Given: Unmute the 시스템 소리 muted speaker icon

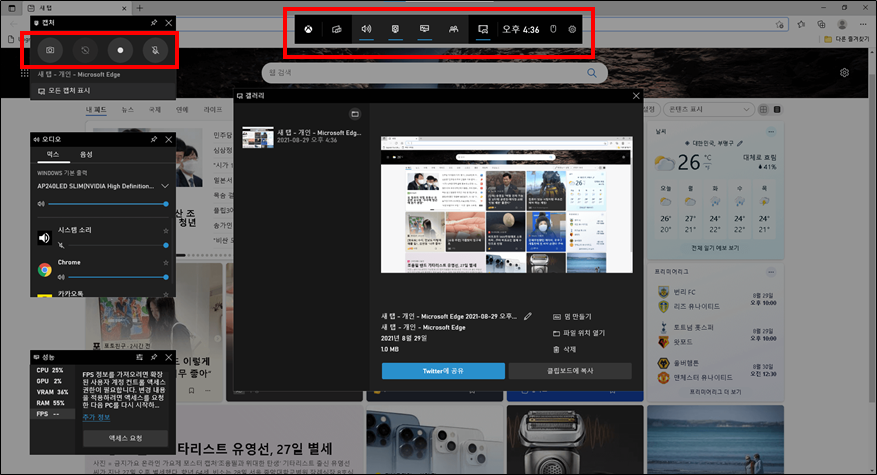Looking at the screenshot, I should click(61, 245).
